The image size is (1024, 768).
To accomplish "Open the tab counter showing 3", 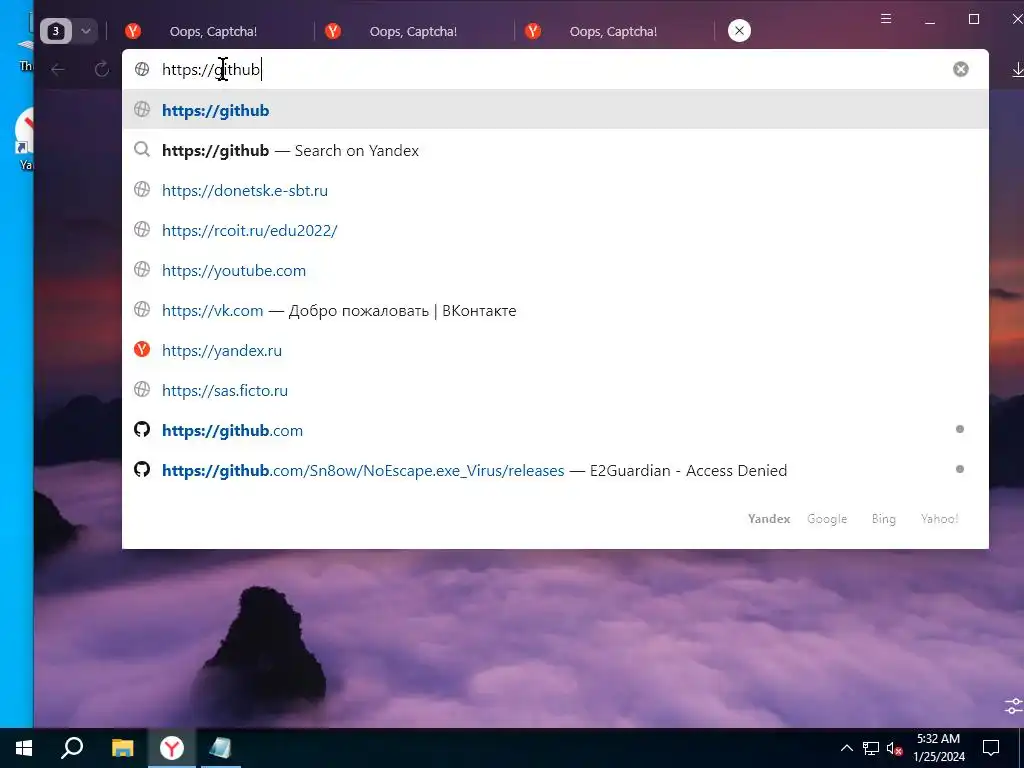I will click(x=56, y=31).
